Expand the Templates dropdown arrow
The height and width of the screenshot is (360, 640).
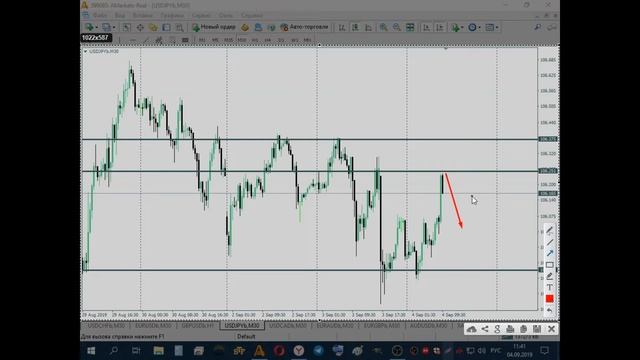pos(497,27)
